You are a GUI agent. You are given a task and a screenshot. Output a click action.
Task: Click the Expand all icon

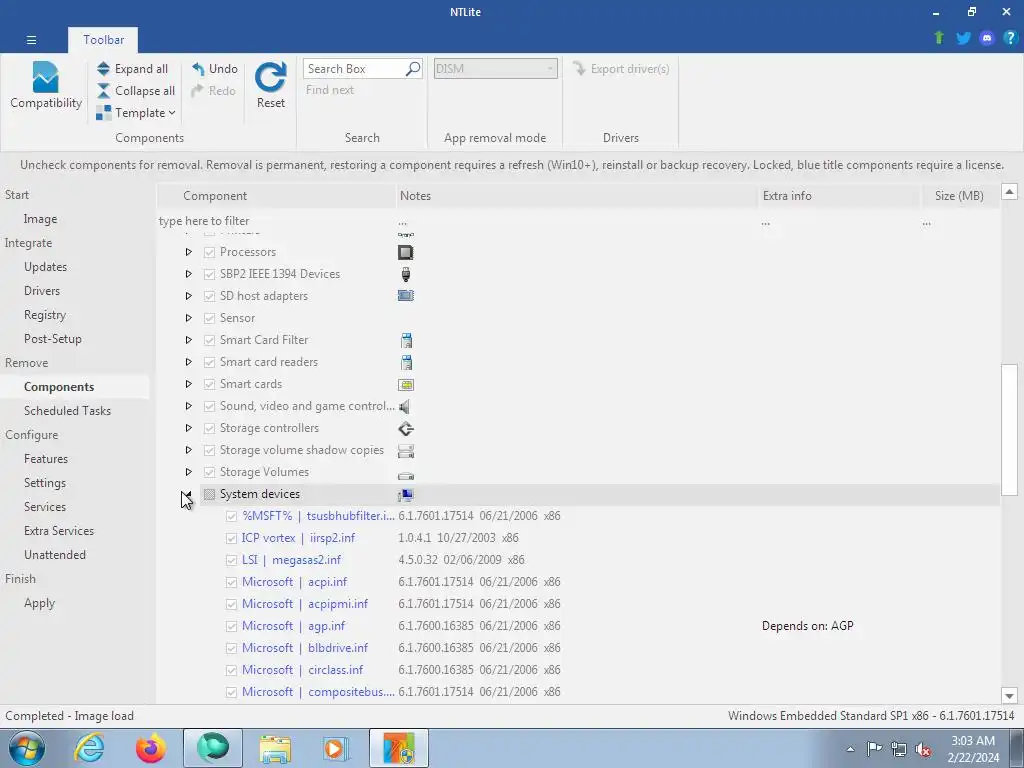pos(103,69)
